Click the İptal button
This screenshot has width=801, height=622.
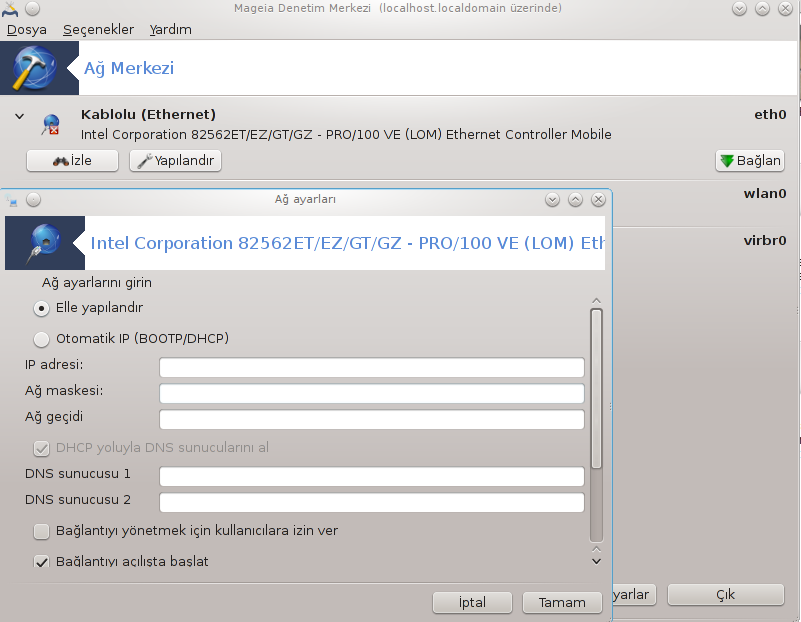[473, 603]
